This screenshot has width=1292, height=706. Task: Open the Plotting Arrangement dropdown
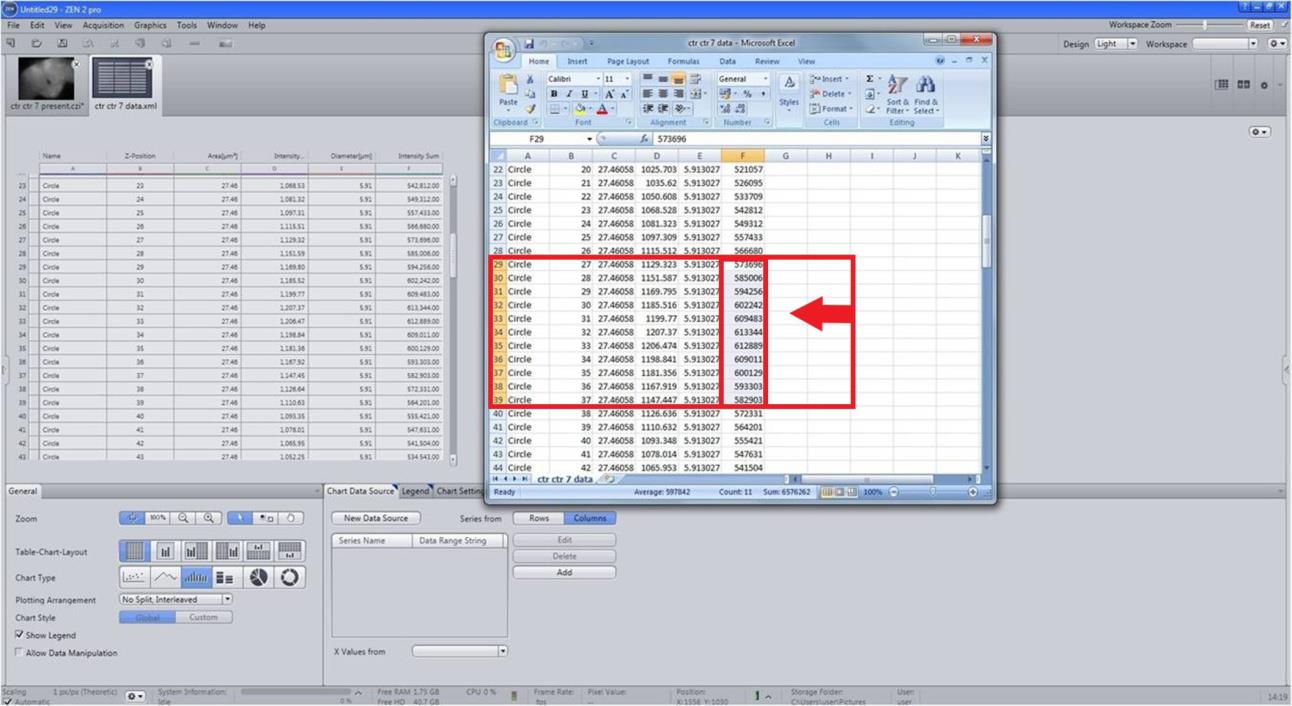[x=227, y=600]
